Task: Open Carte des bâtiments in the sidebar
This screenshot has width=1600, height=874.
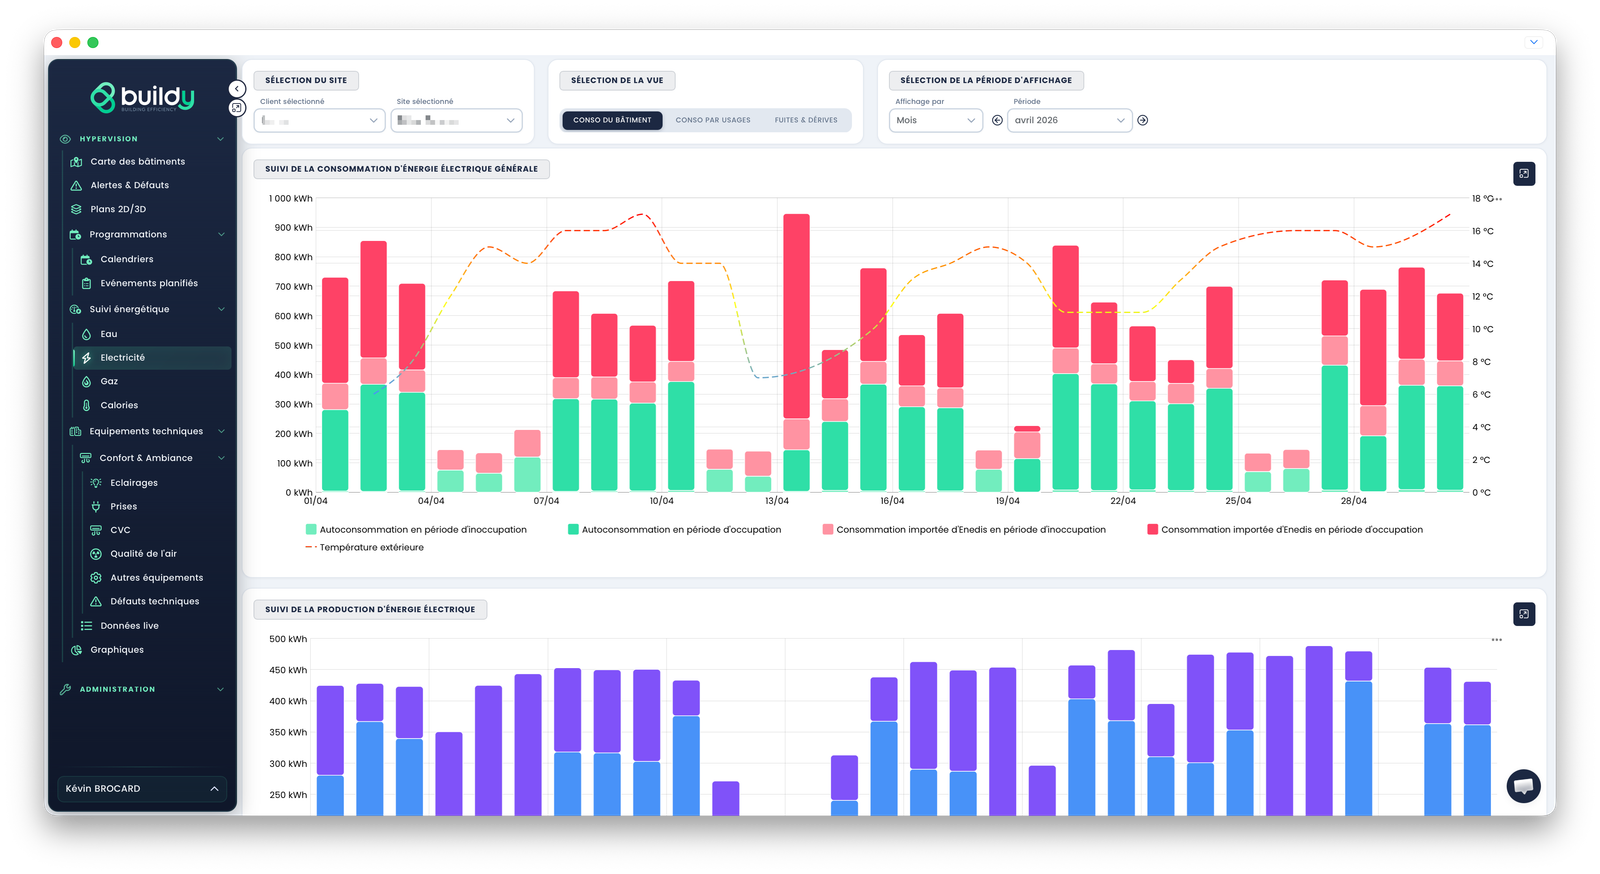Action: click(x=137, y=161)
